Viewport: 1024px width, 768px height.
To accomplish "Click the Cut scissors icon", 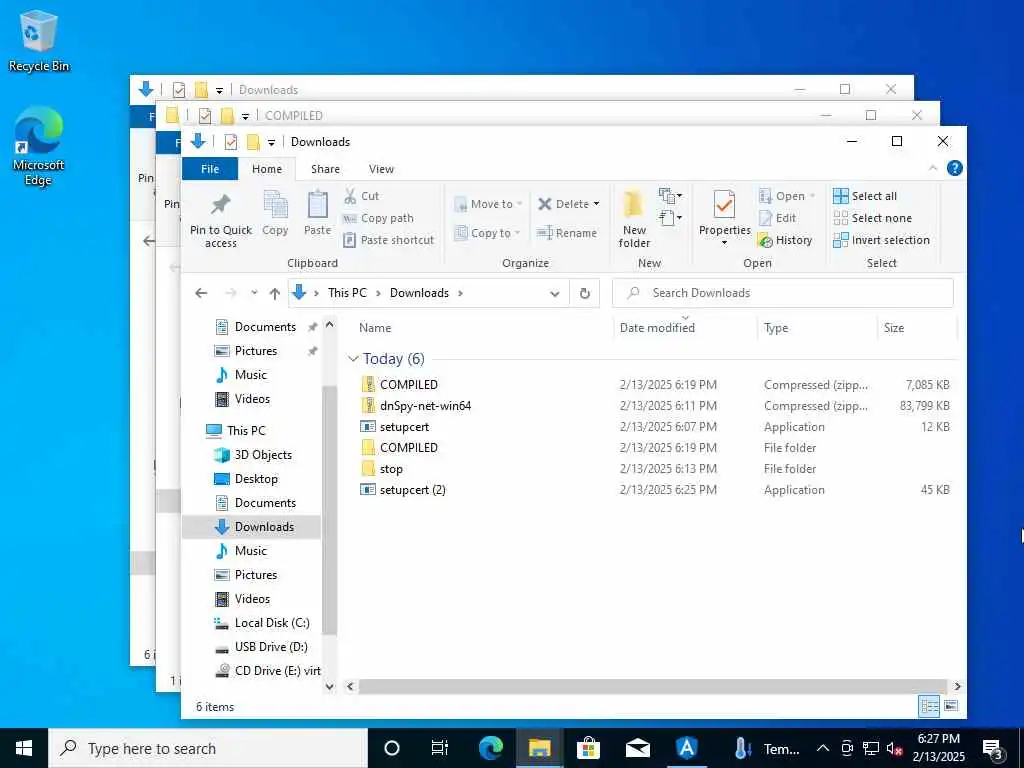I will (350, 196).
